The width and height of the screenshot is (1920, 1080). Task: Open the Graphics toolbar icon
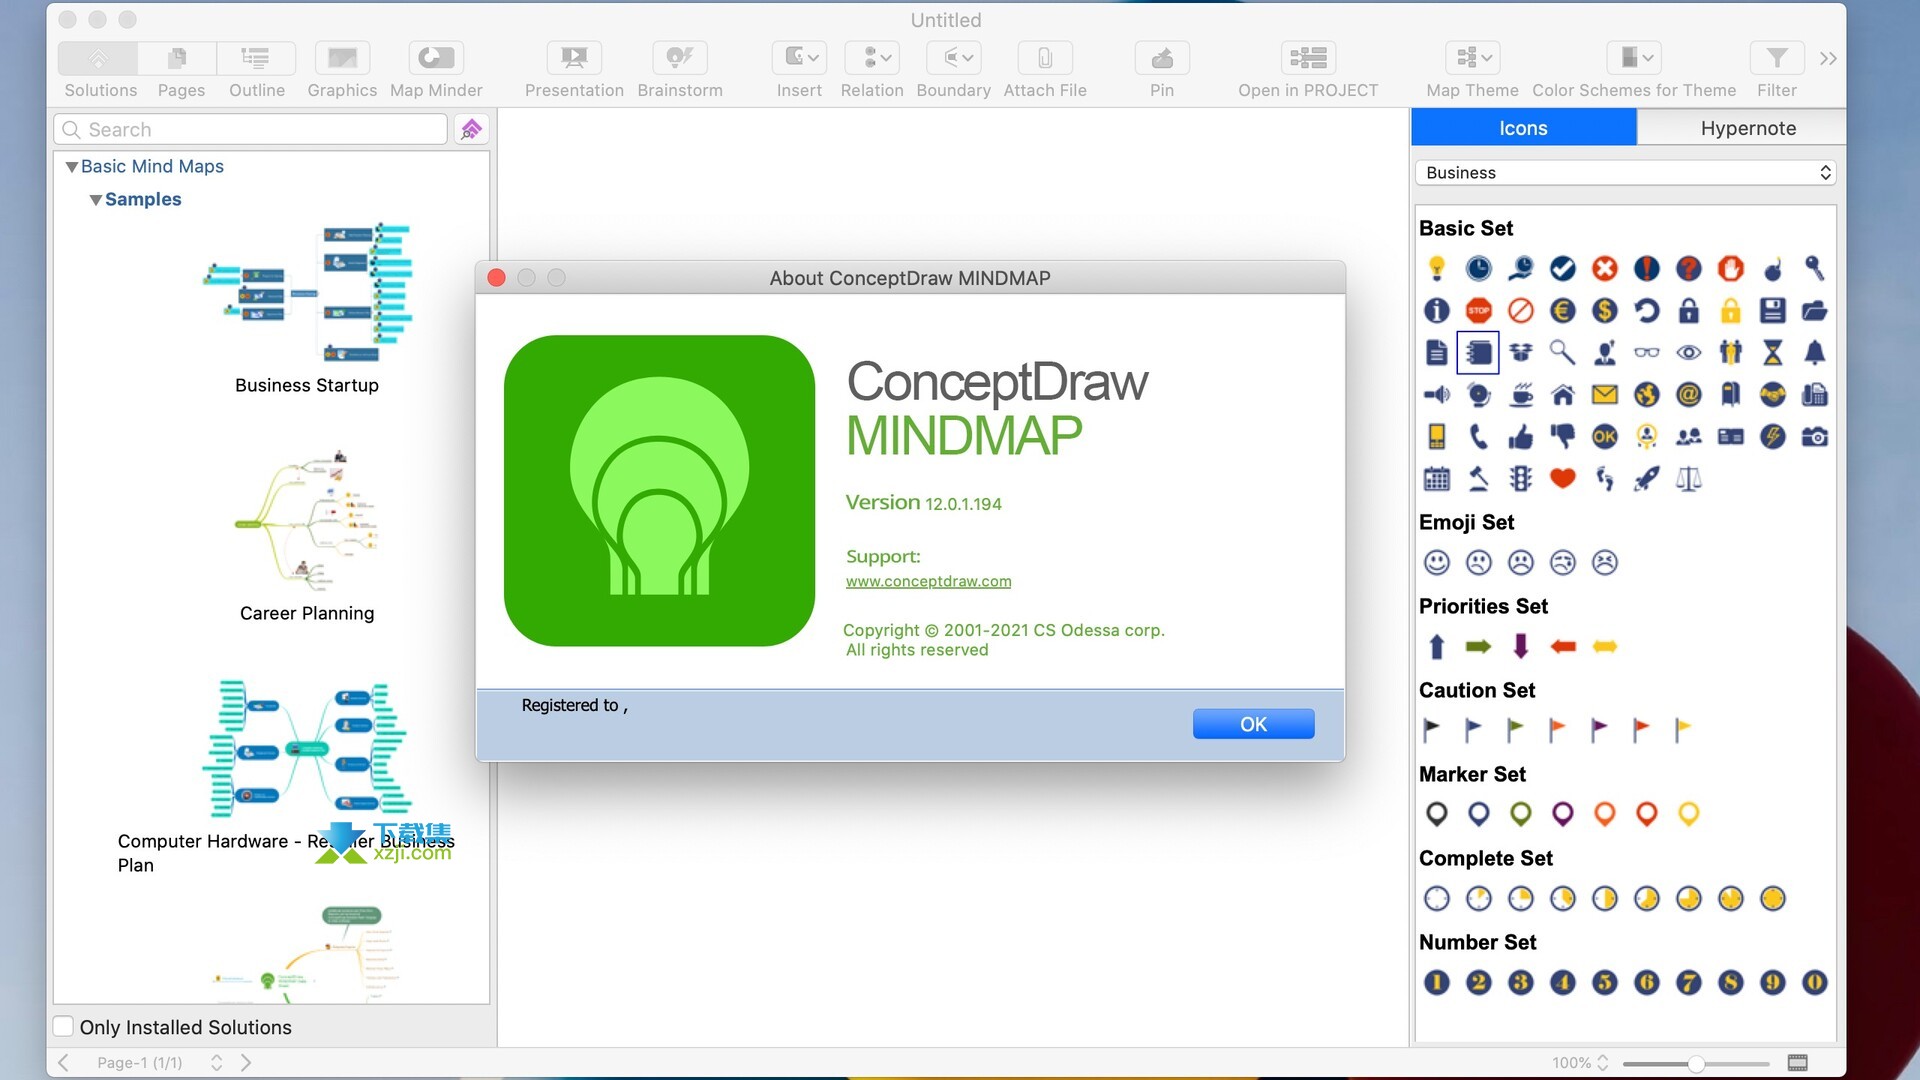(x=342, y=58)
